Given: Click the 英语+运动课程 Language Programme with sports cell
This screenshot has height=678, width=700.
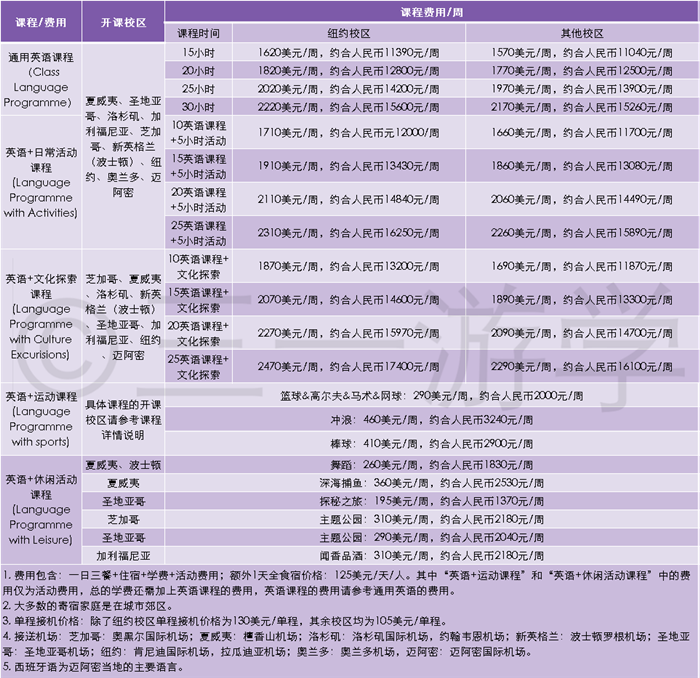Looking at the screenshot, I should [x=41, y=419].
